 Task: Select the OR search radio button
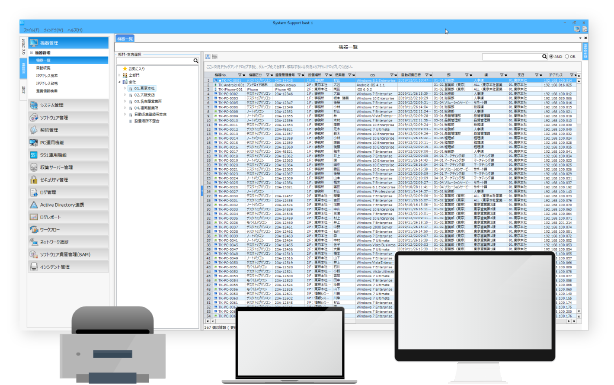click(x=567, y=57)
